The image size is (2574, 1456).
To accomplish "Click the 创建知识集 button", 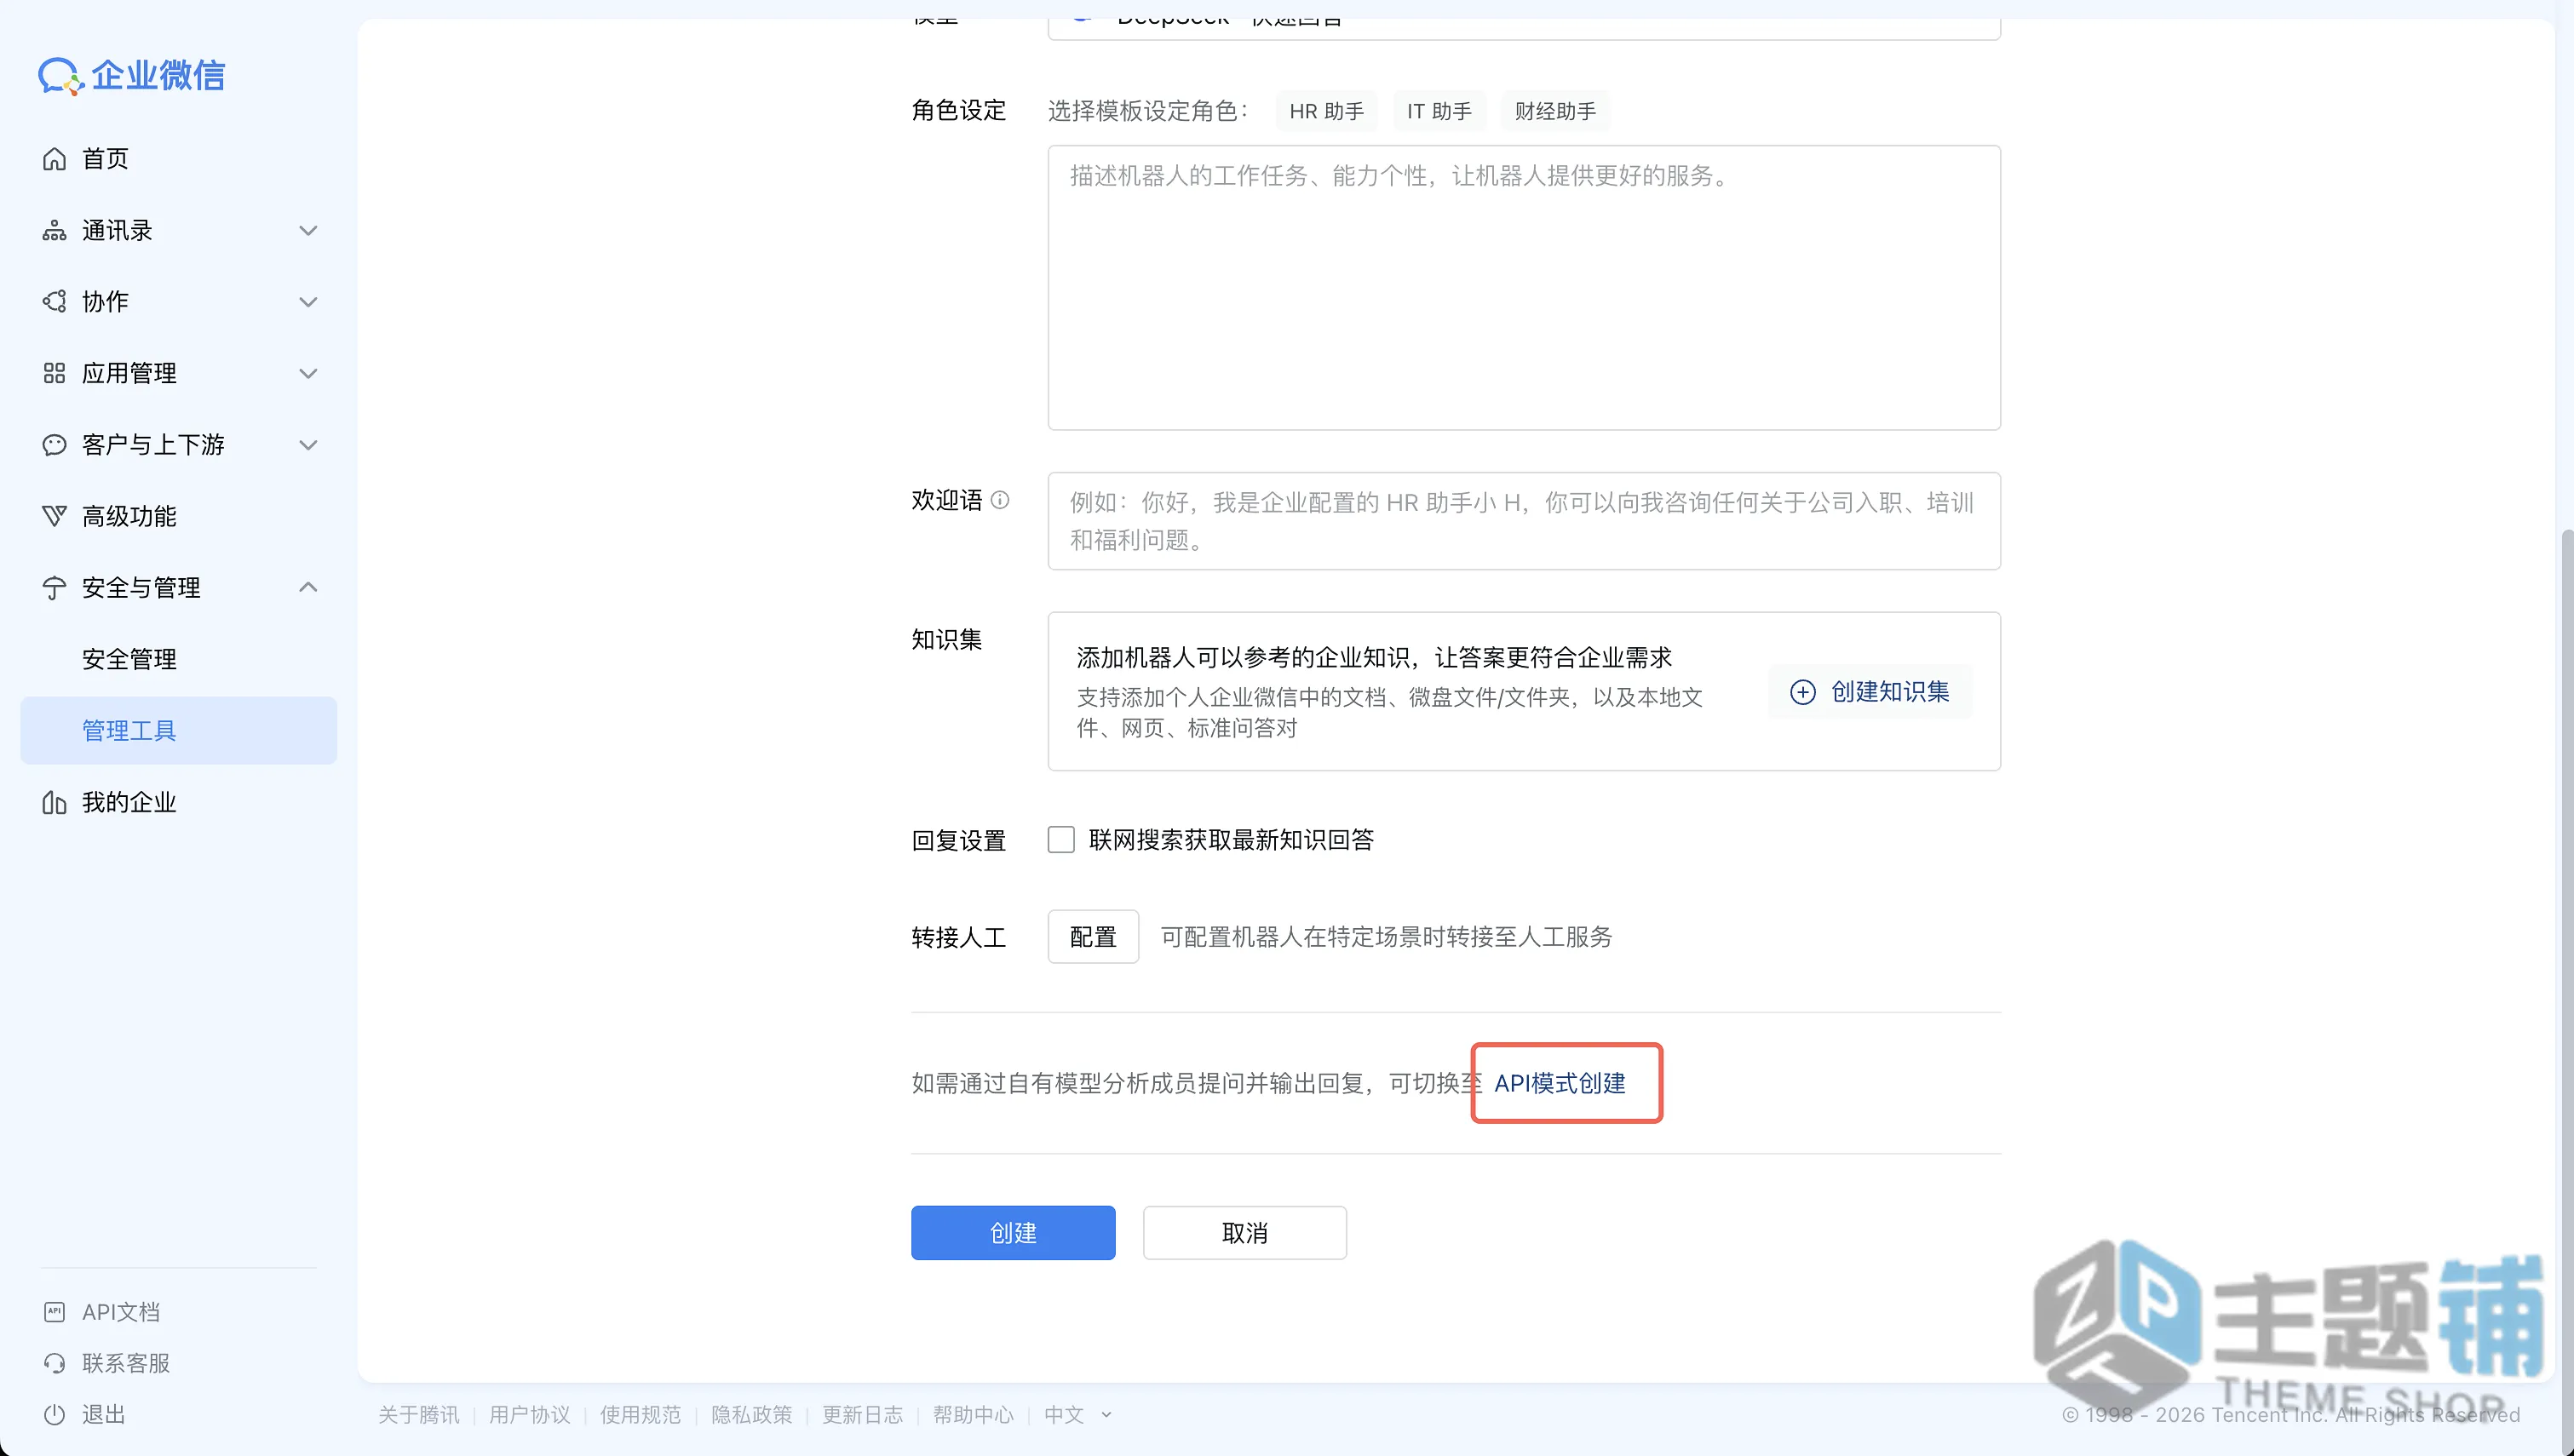I will pyautogui.click(x=1870, y=692).
